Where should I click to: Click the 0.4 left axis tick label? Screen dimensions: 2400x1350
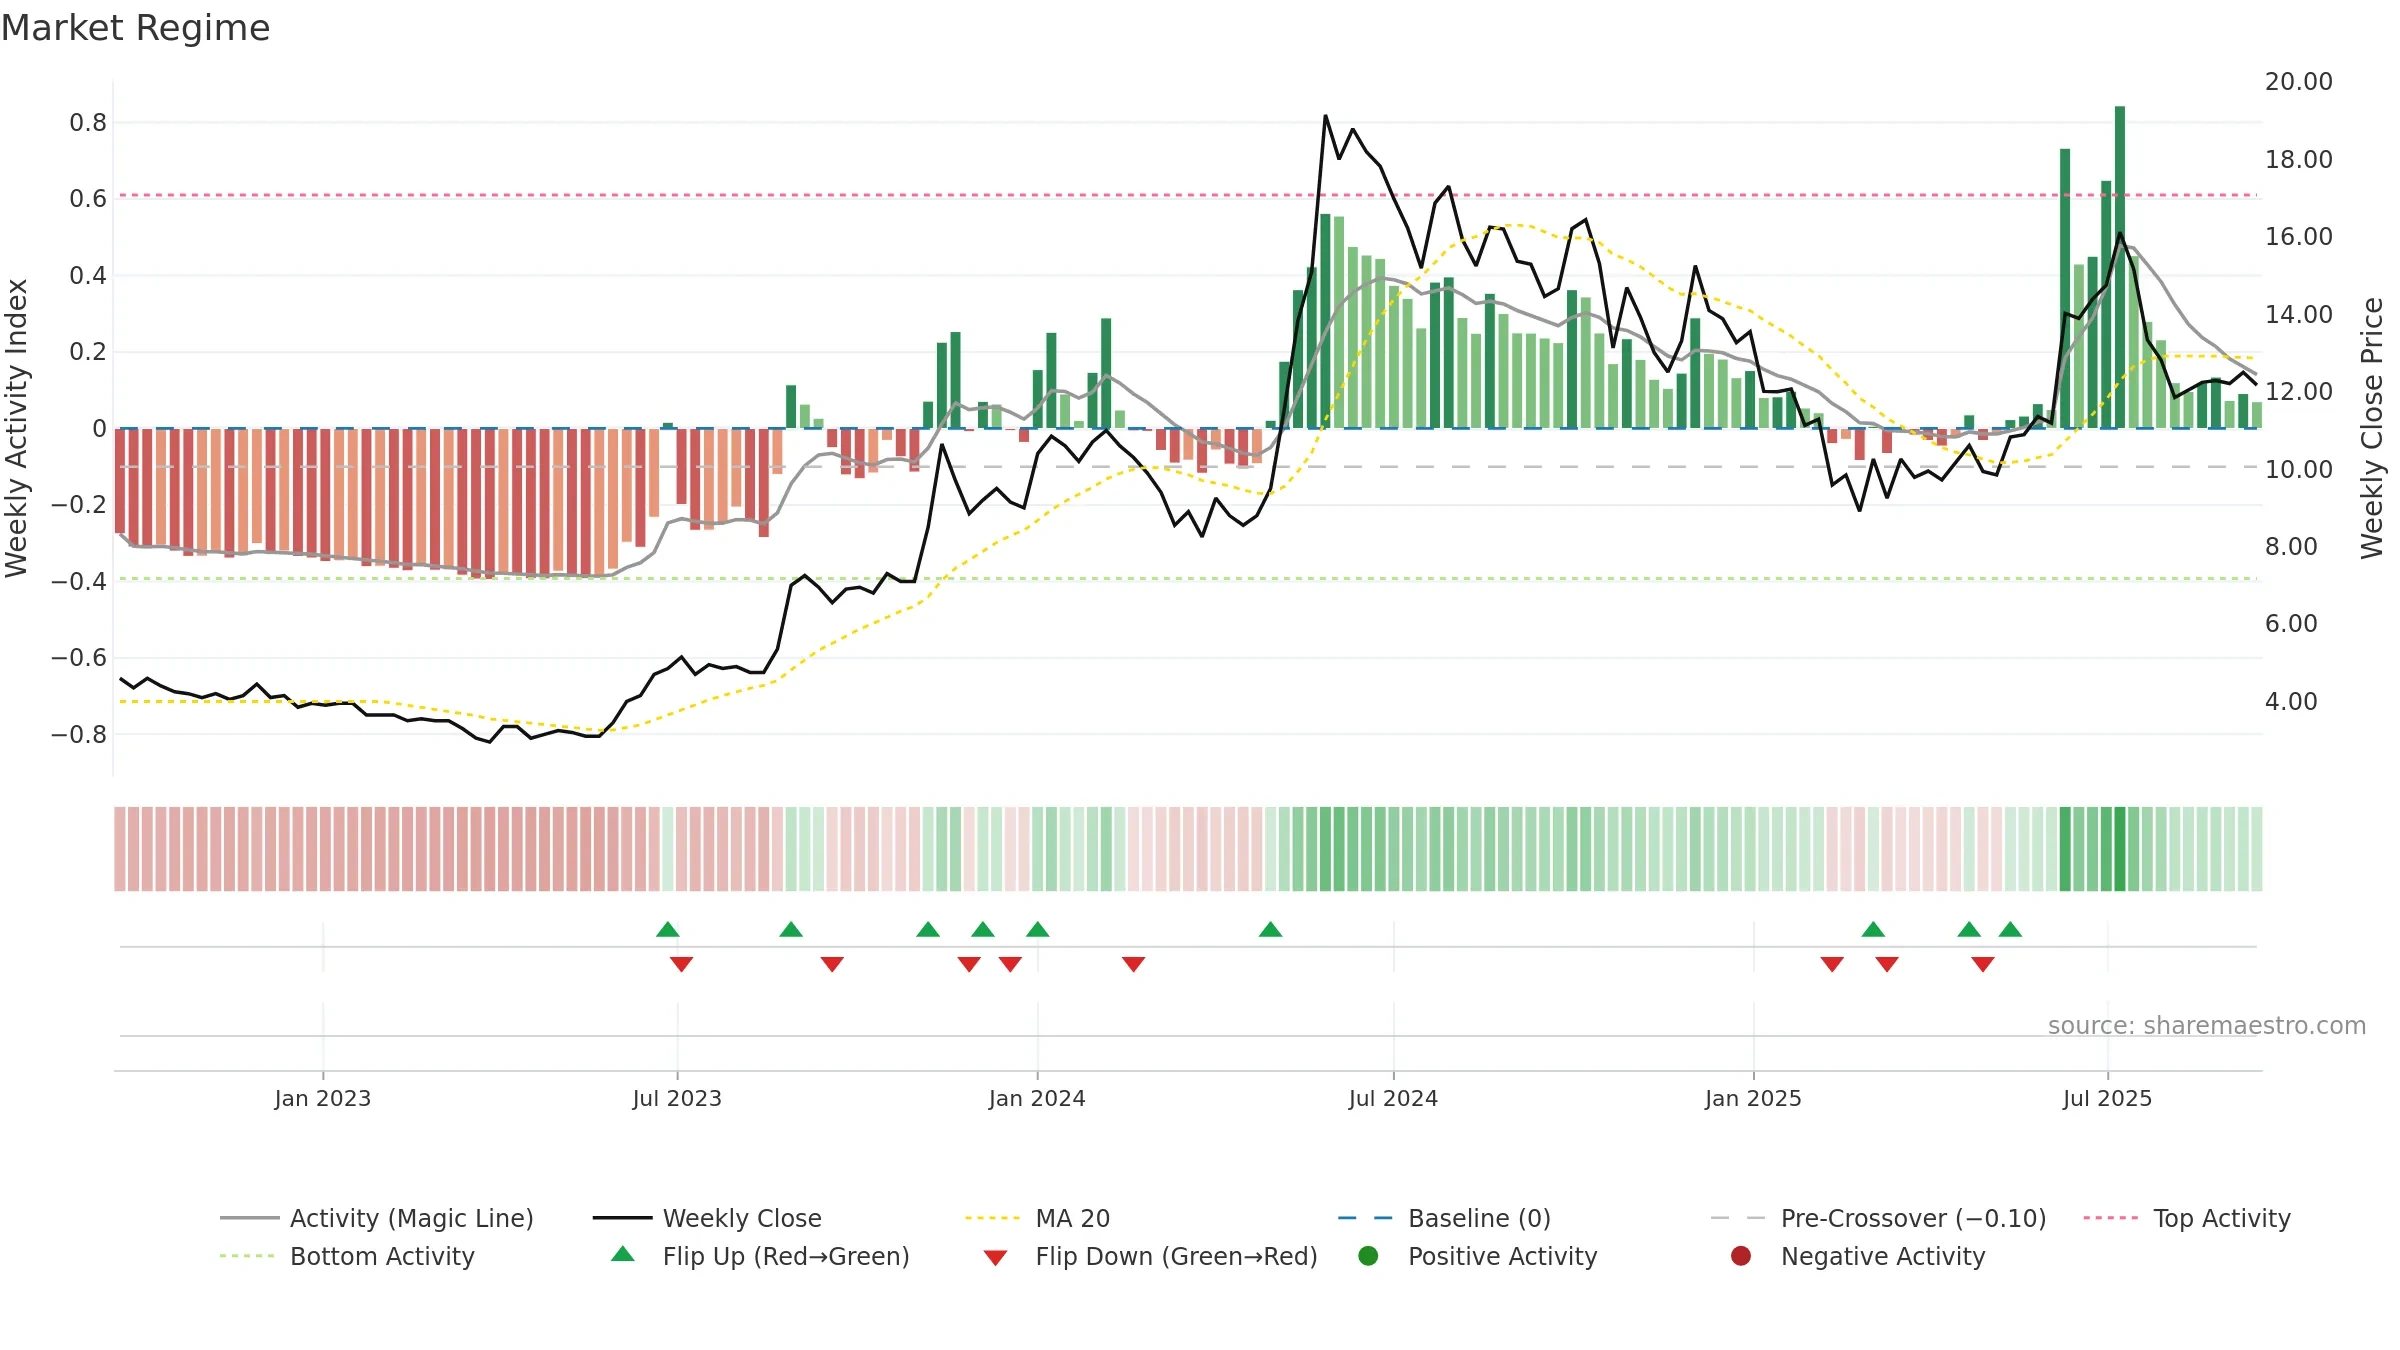pos(88,275)
